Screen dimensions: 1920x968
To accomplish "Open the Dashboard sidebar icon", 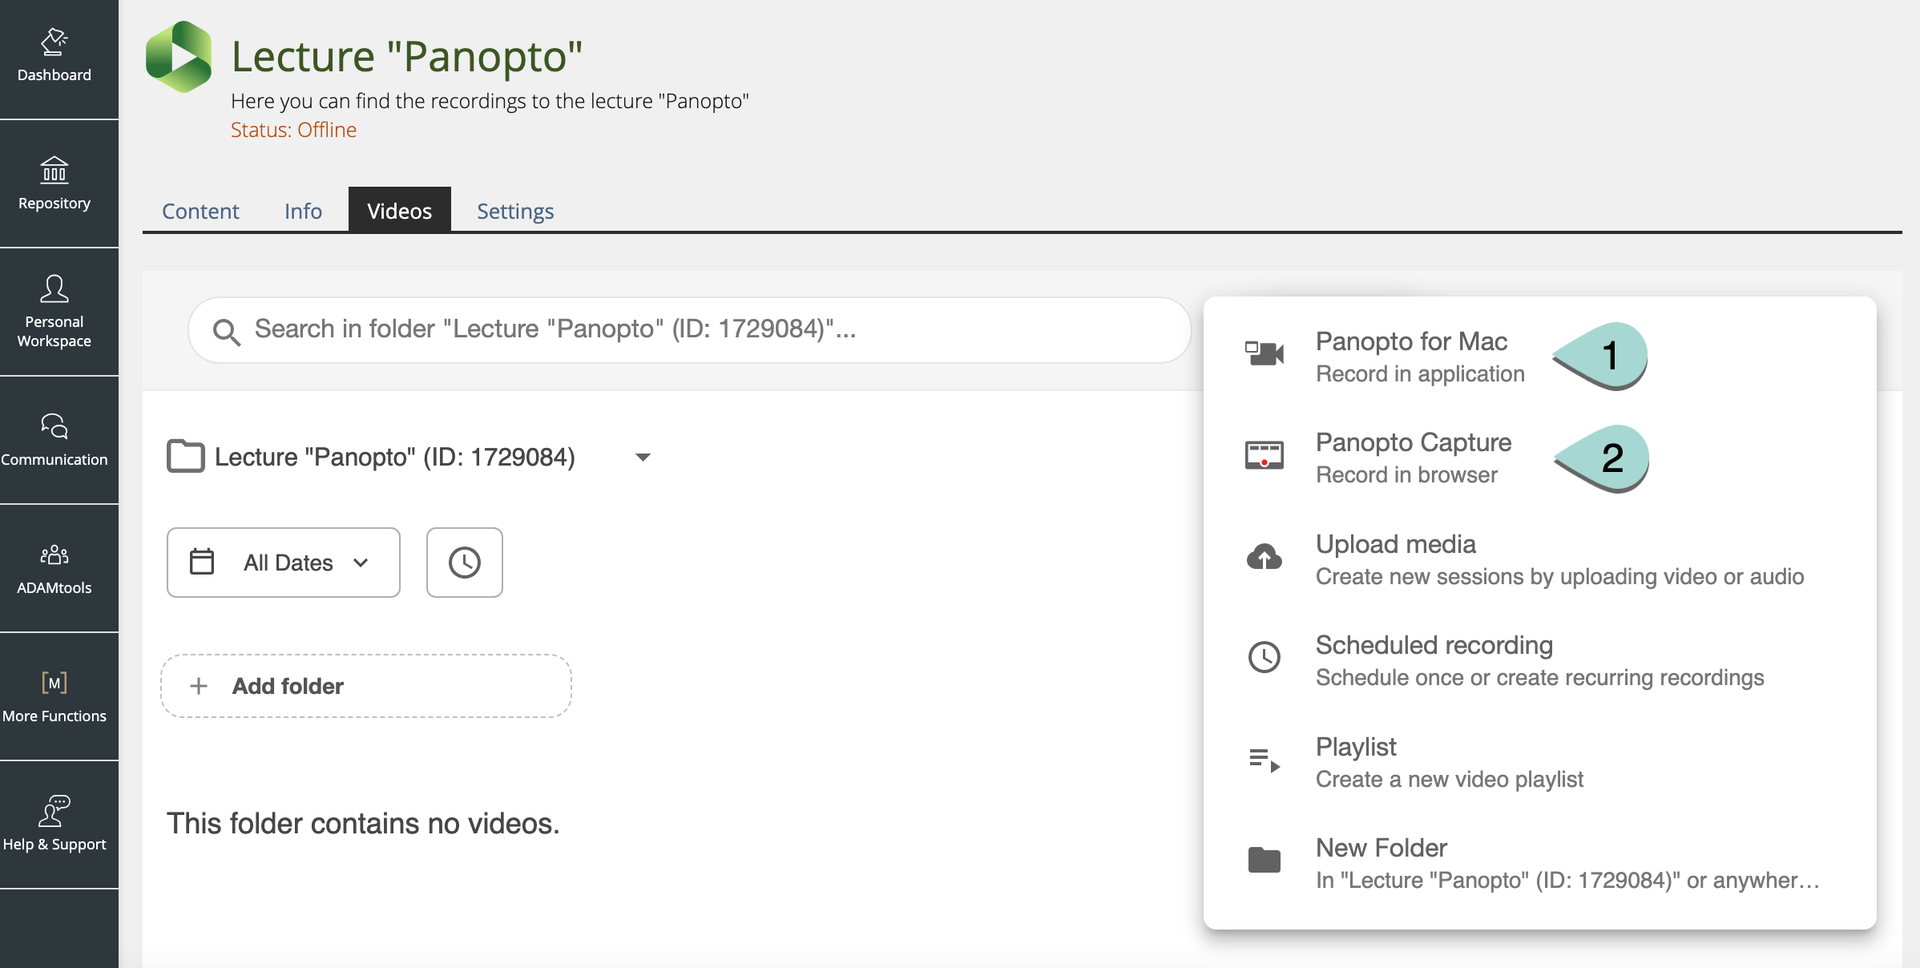I will point(55,57).
